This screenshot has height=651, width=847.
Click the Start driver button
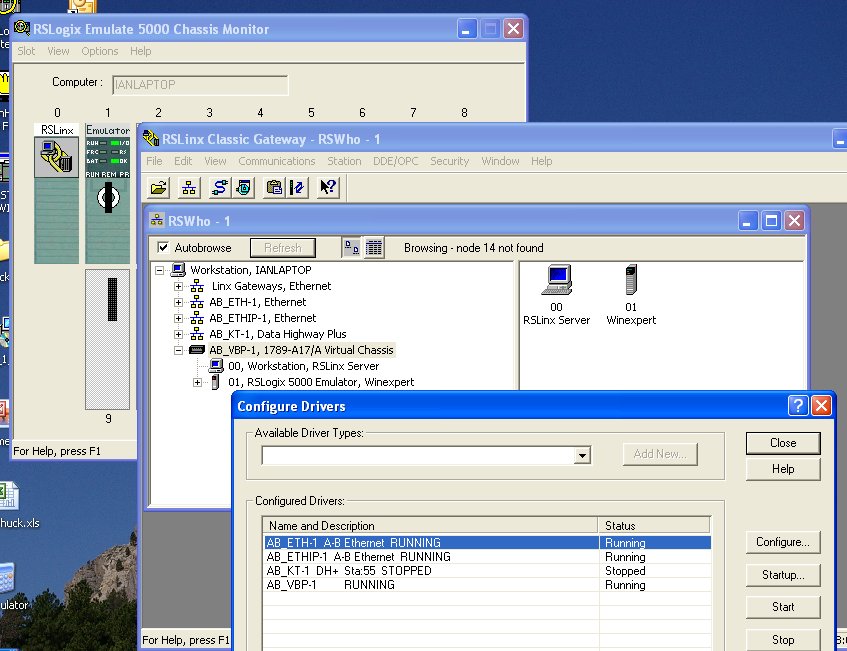783,607
